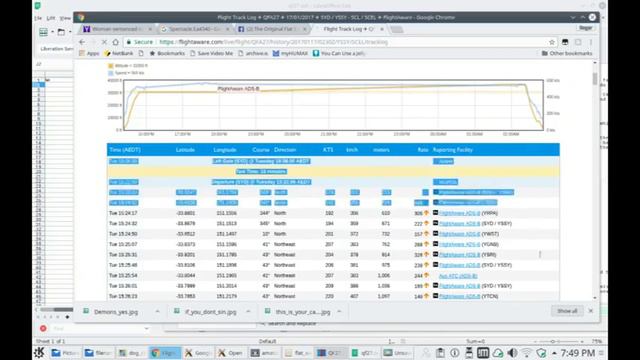Open Chrome's three-dot menu
The height and width of the screenshot is (360, 640).
[x=591, y=42]
